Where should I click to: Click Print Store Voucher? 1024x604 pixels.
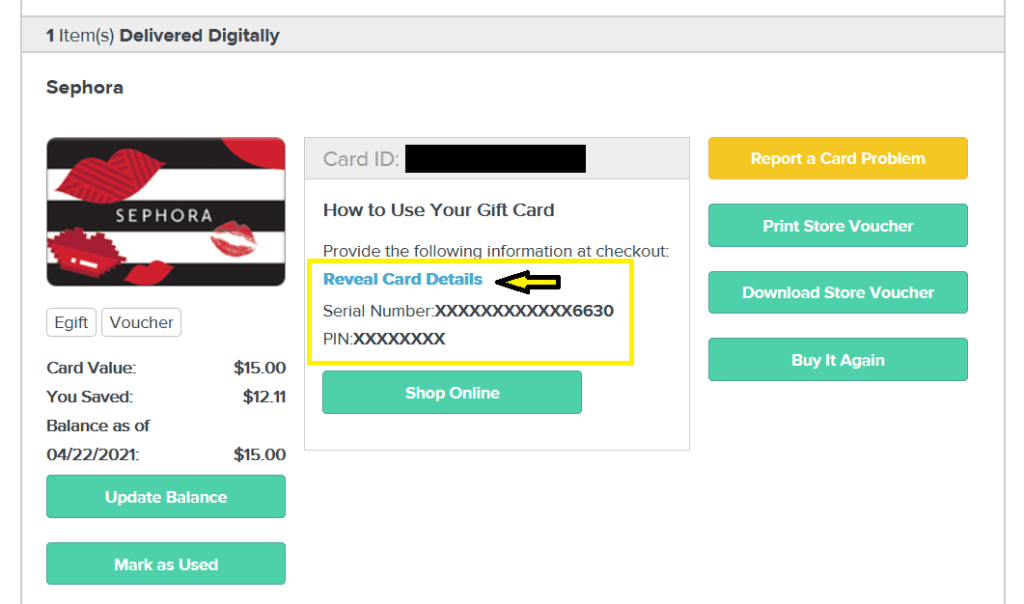(x=837, y=226)
